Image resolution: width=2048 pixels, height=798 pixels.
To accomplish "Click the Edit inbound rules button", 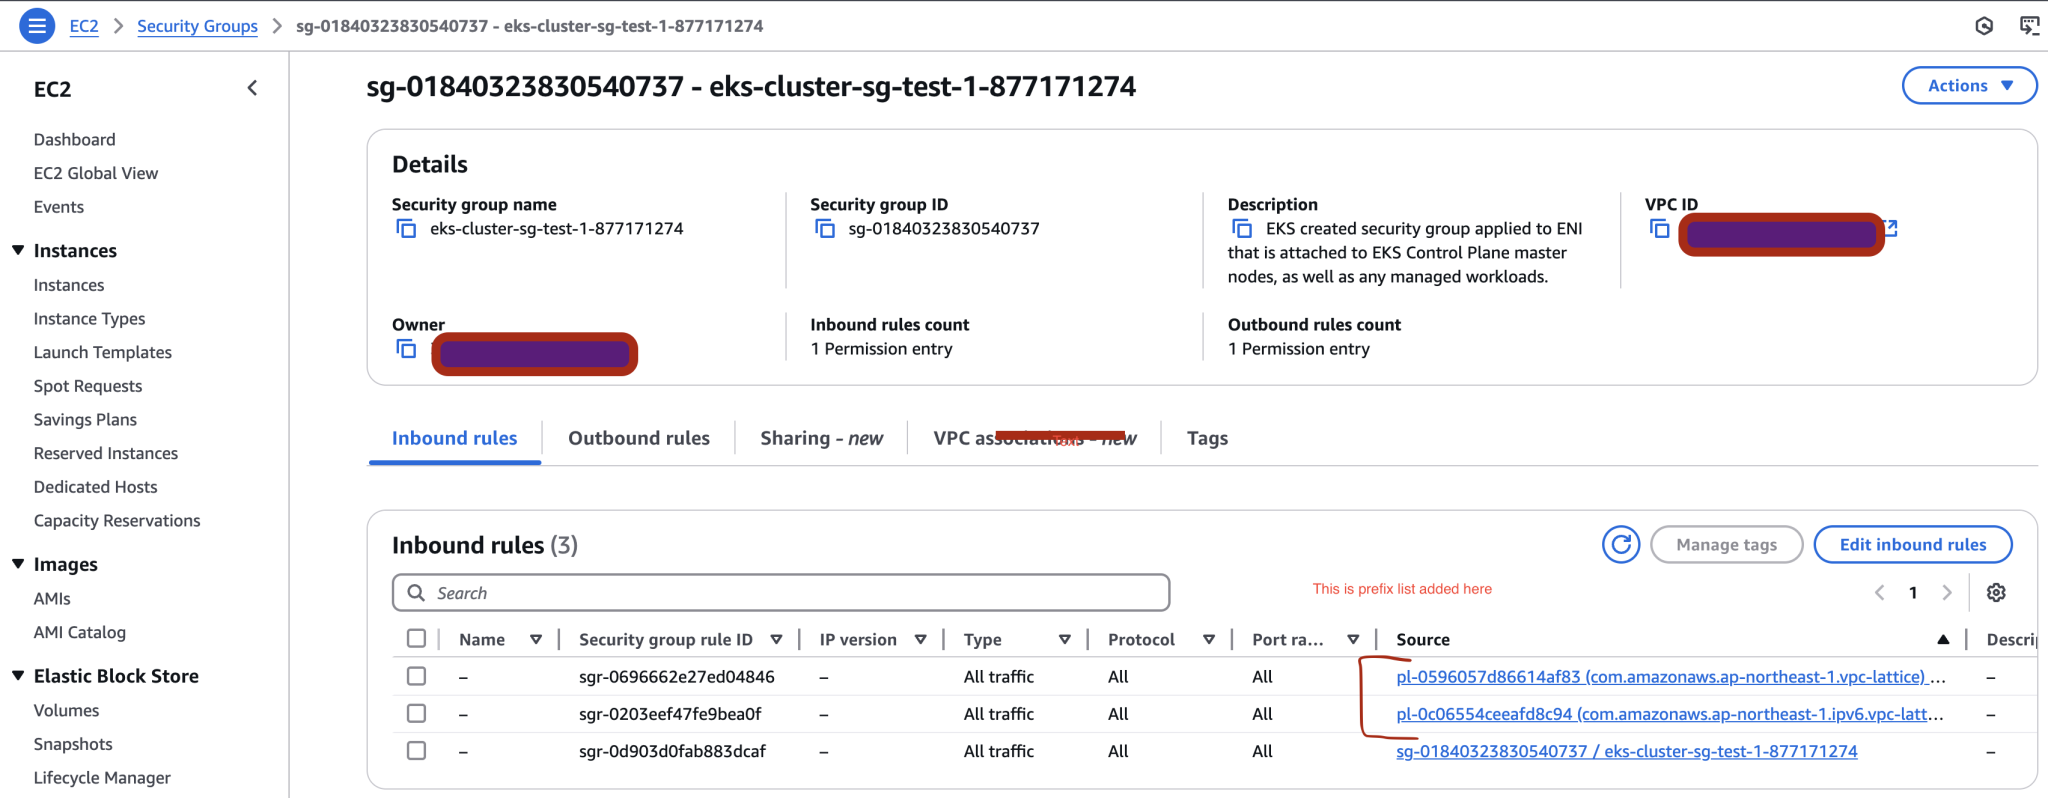I will 1913,545.
